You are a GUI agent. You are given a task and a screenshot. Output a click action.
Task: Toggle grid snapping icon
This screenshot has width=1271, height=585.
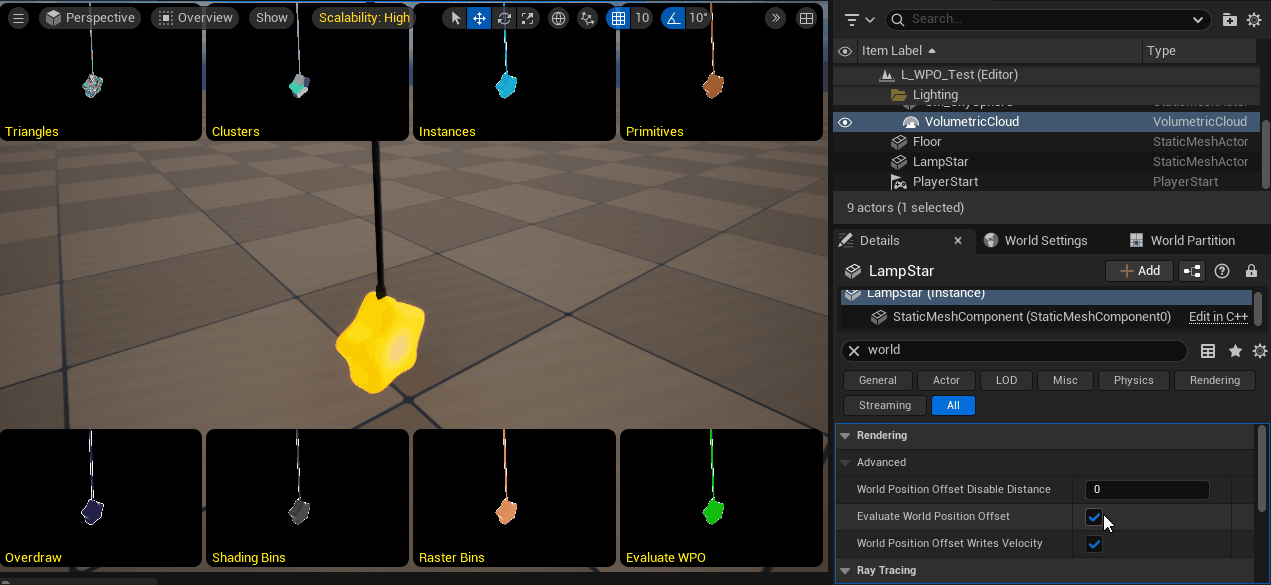pyautogui.click(x=619, y=18)
